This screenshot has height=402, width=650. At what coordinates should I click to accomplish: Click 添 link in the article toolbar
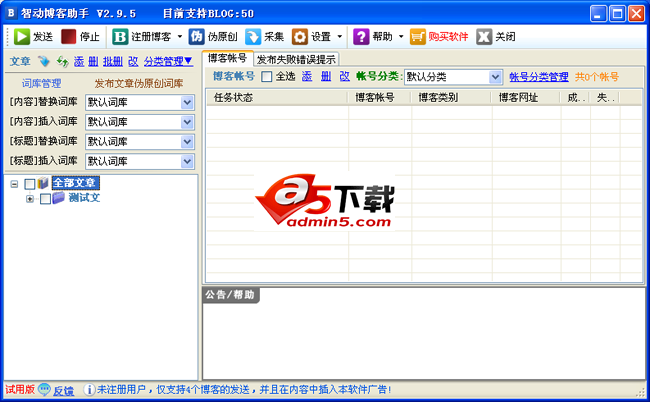click(x=79, y=61)
